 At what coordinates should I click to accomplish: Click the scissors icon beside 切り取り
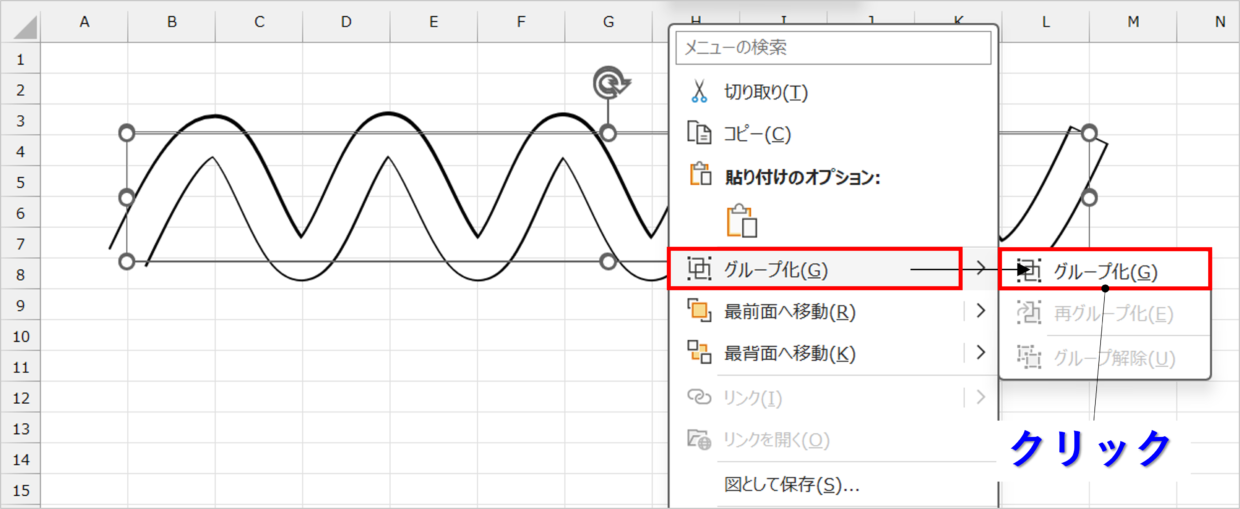698,92
